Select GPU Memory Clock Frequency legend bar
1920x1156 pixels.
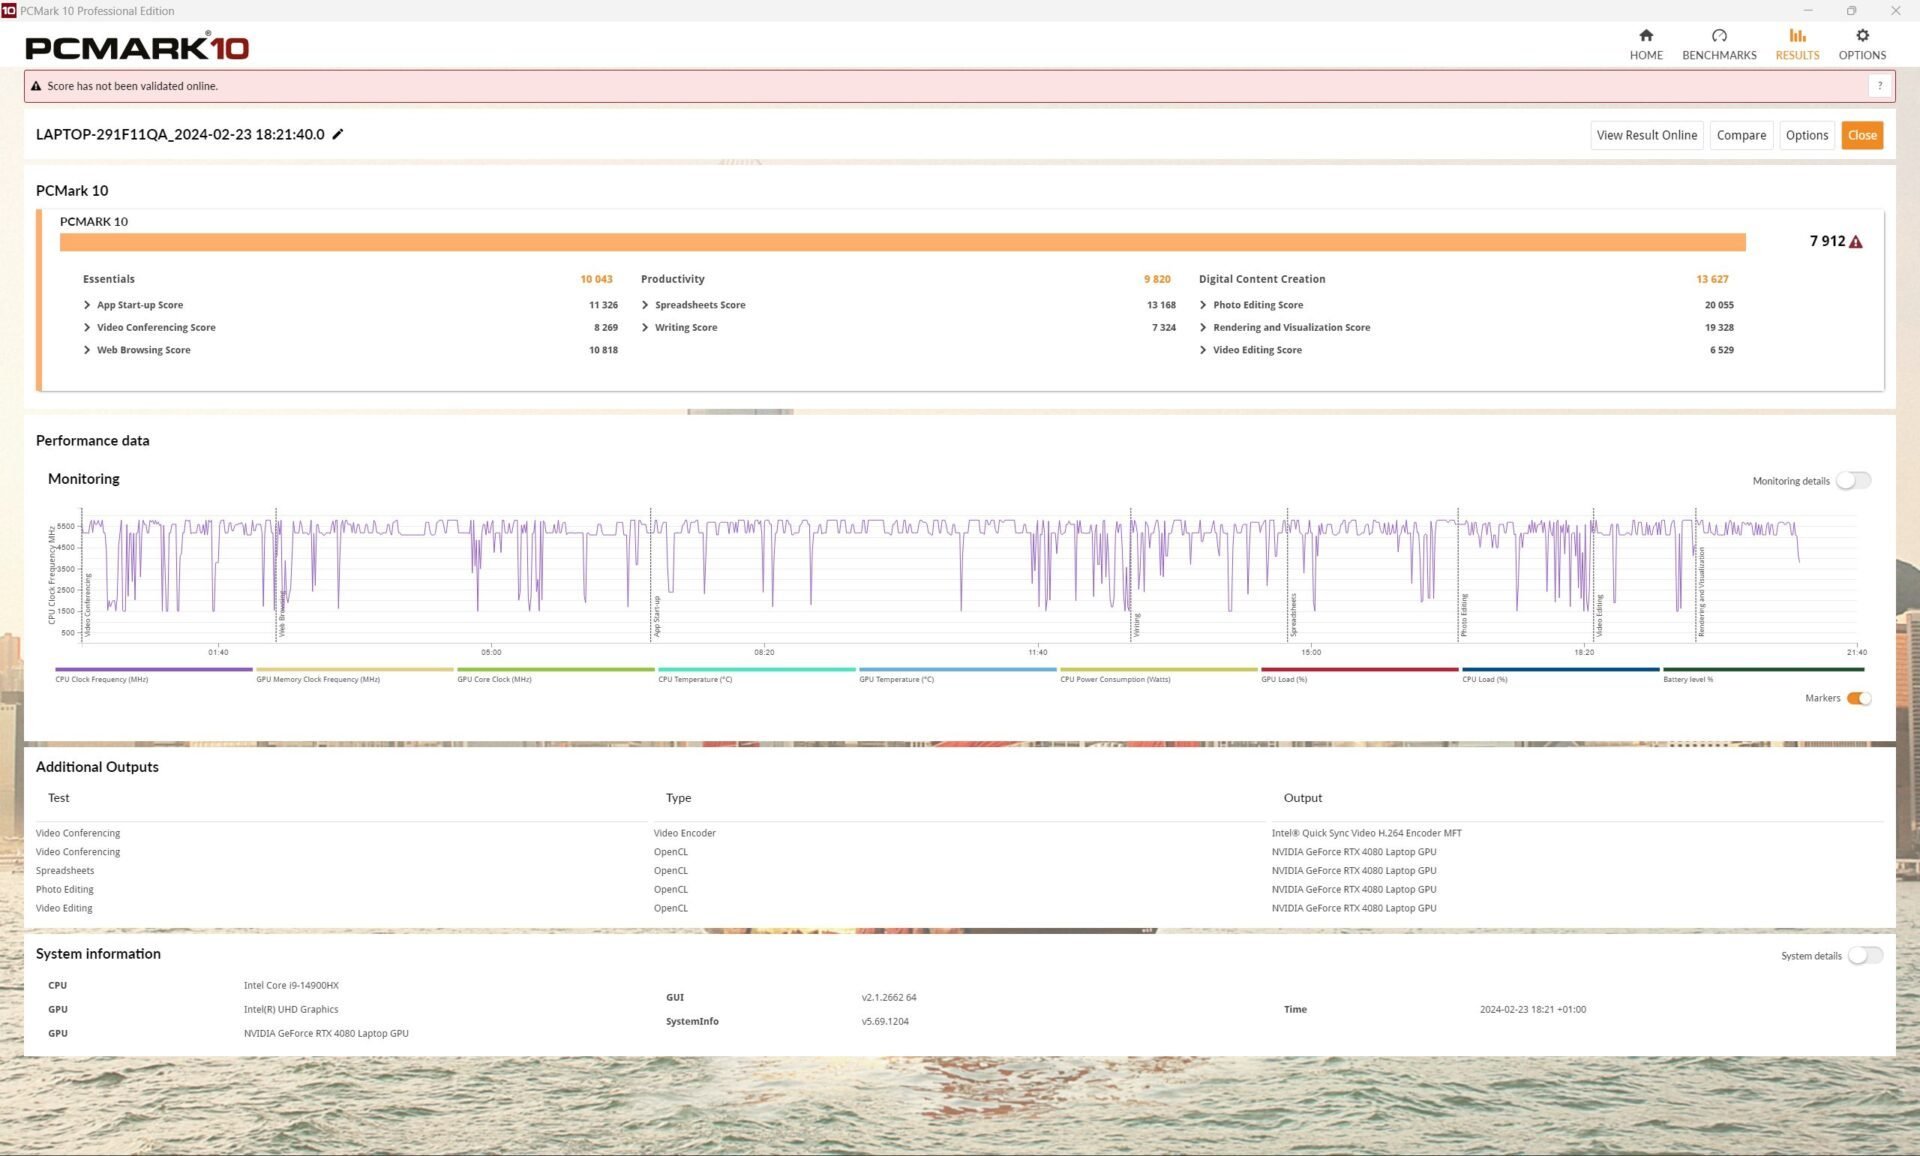(354, 669)
